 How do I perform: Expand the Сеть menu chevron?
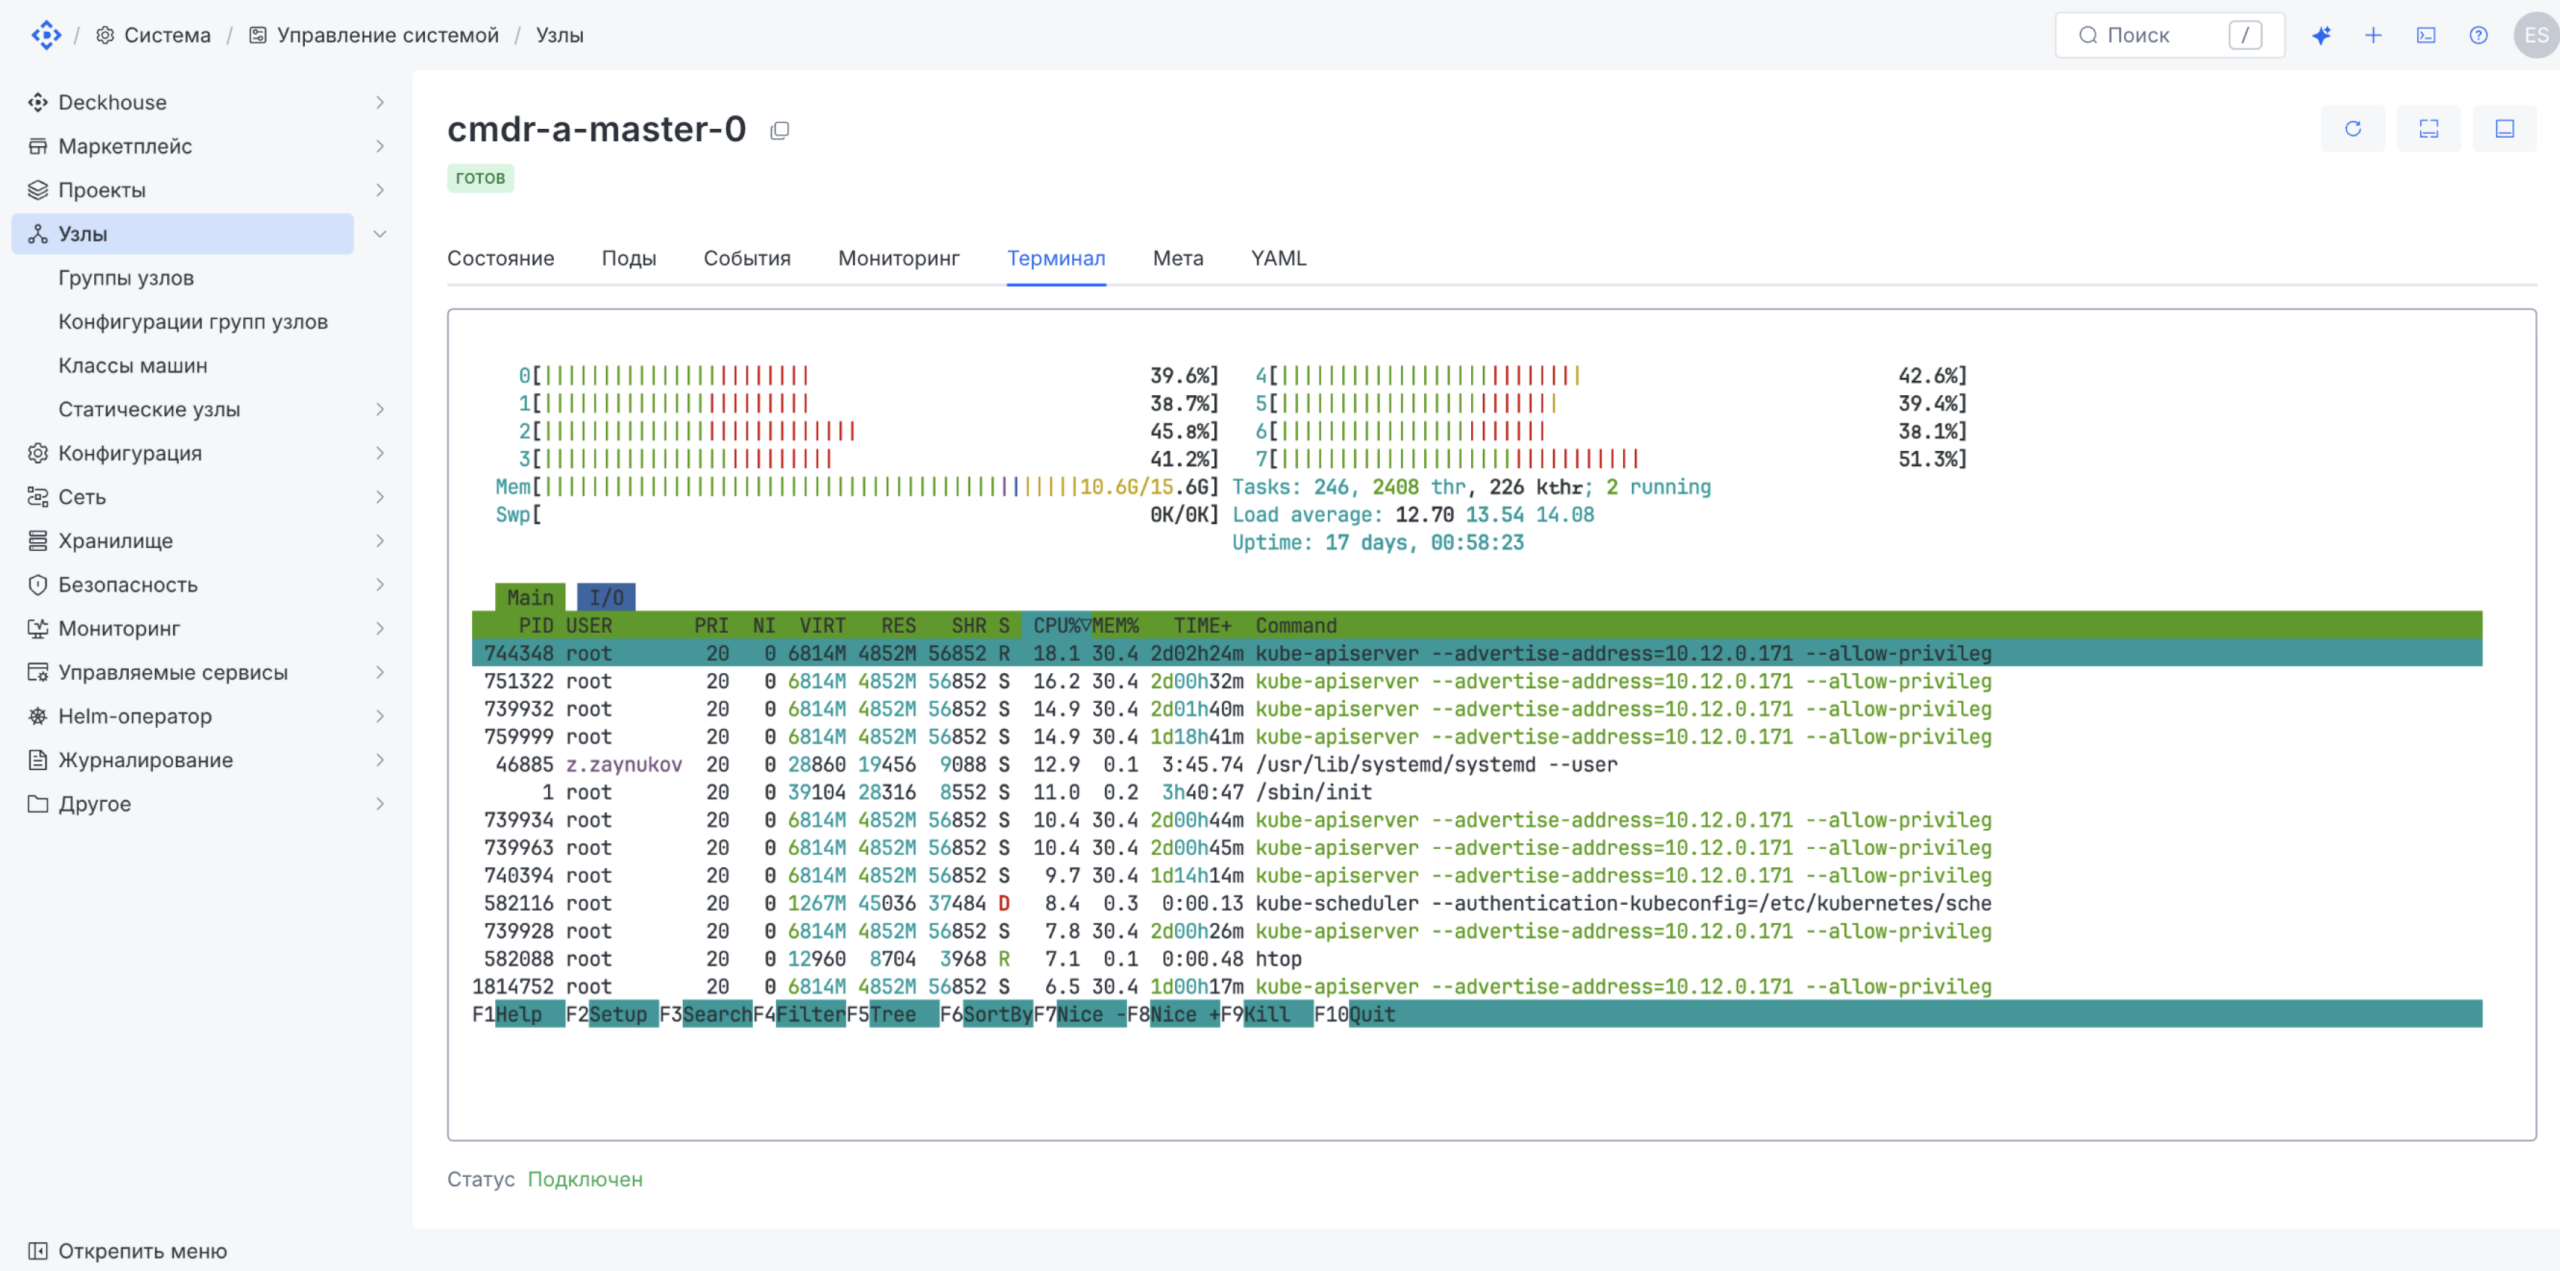click(380, 497)
